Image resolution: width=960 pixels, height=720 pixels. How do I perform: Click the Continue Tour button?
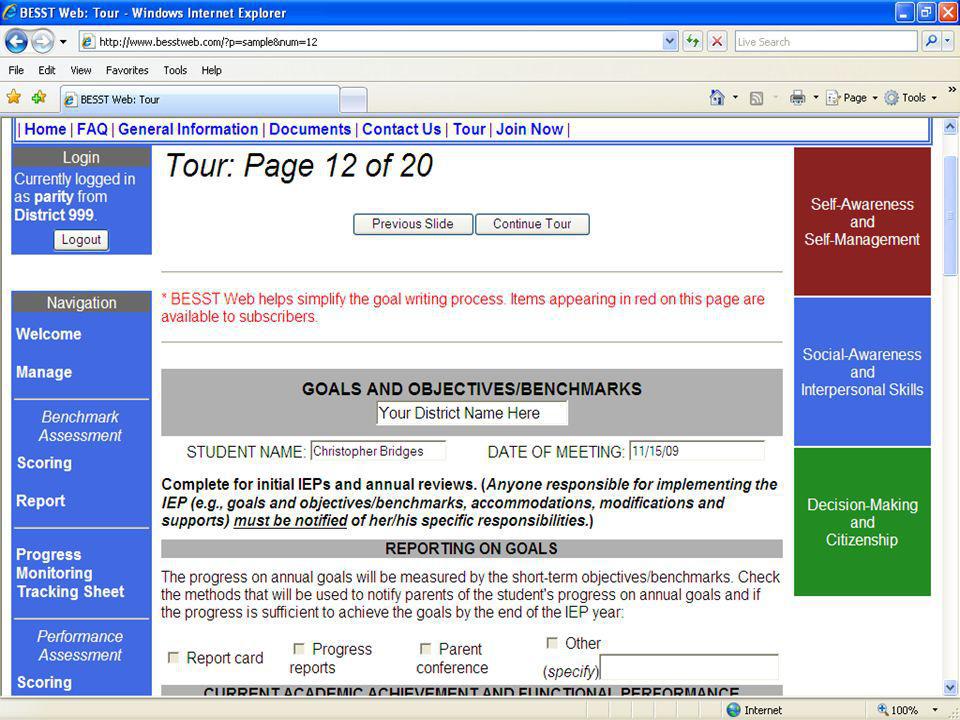click(532, 224)
